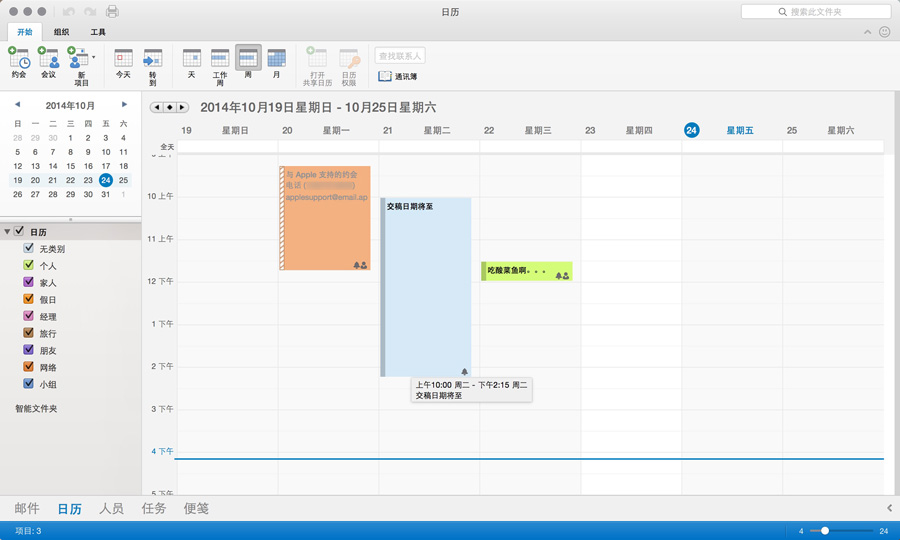
Task: Open the 工具 ribbon tab
Action: (x=98, y=32)
